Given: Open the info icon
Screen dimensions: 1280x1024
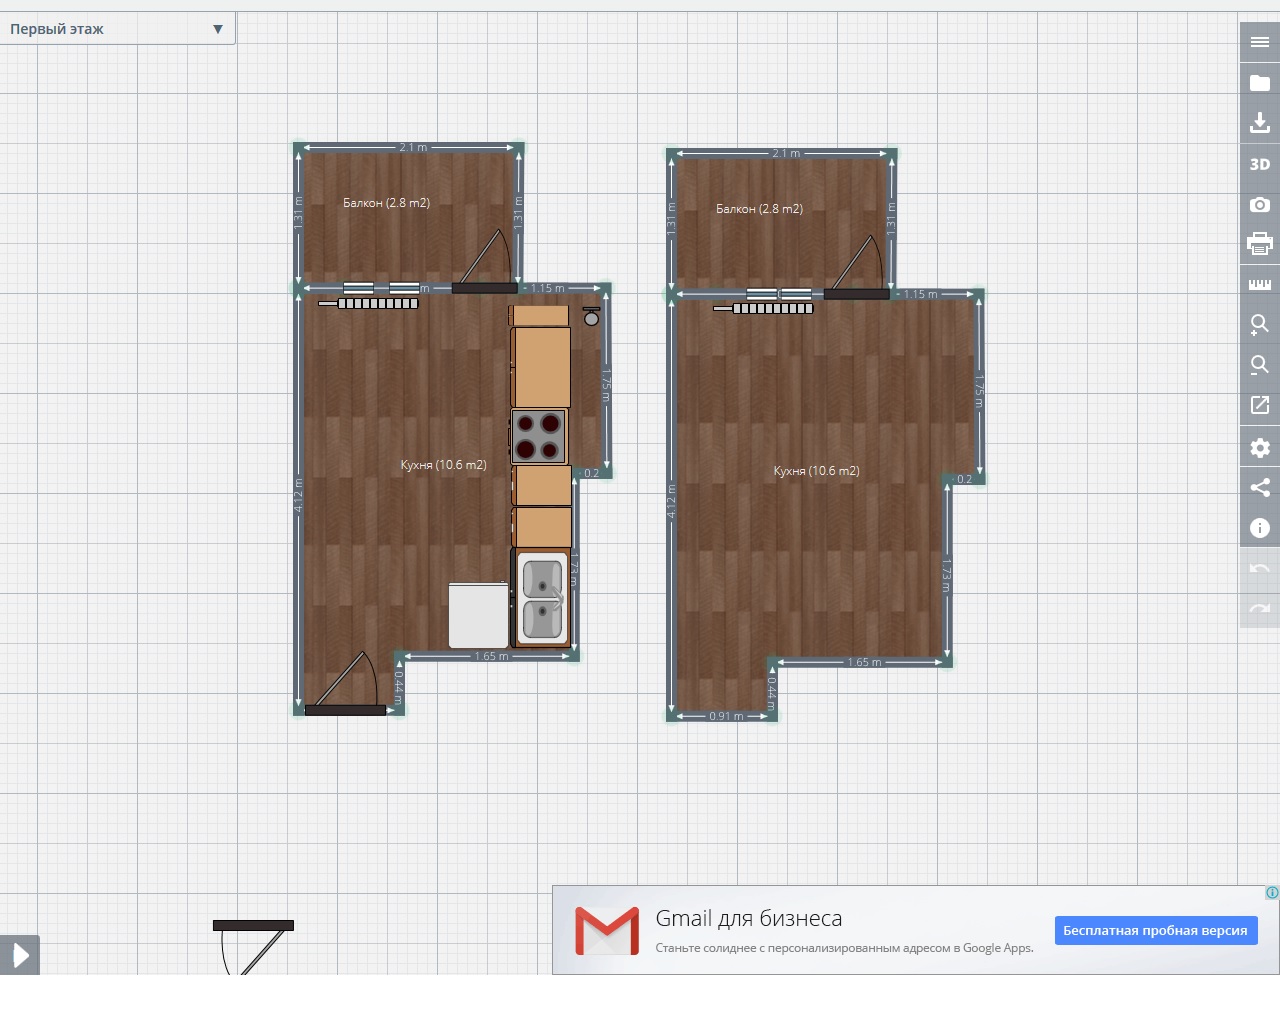Looking at the screenshot, I should point(1260,528).
